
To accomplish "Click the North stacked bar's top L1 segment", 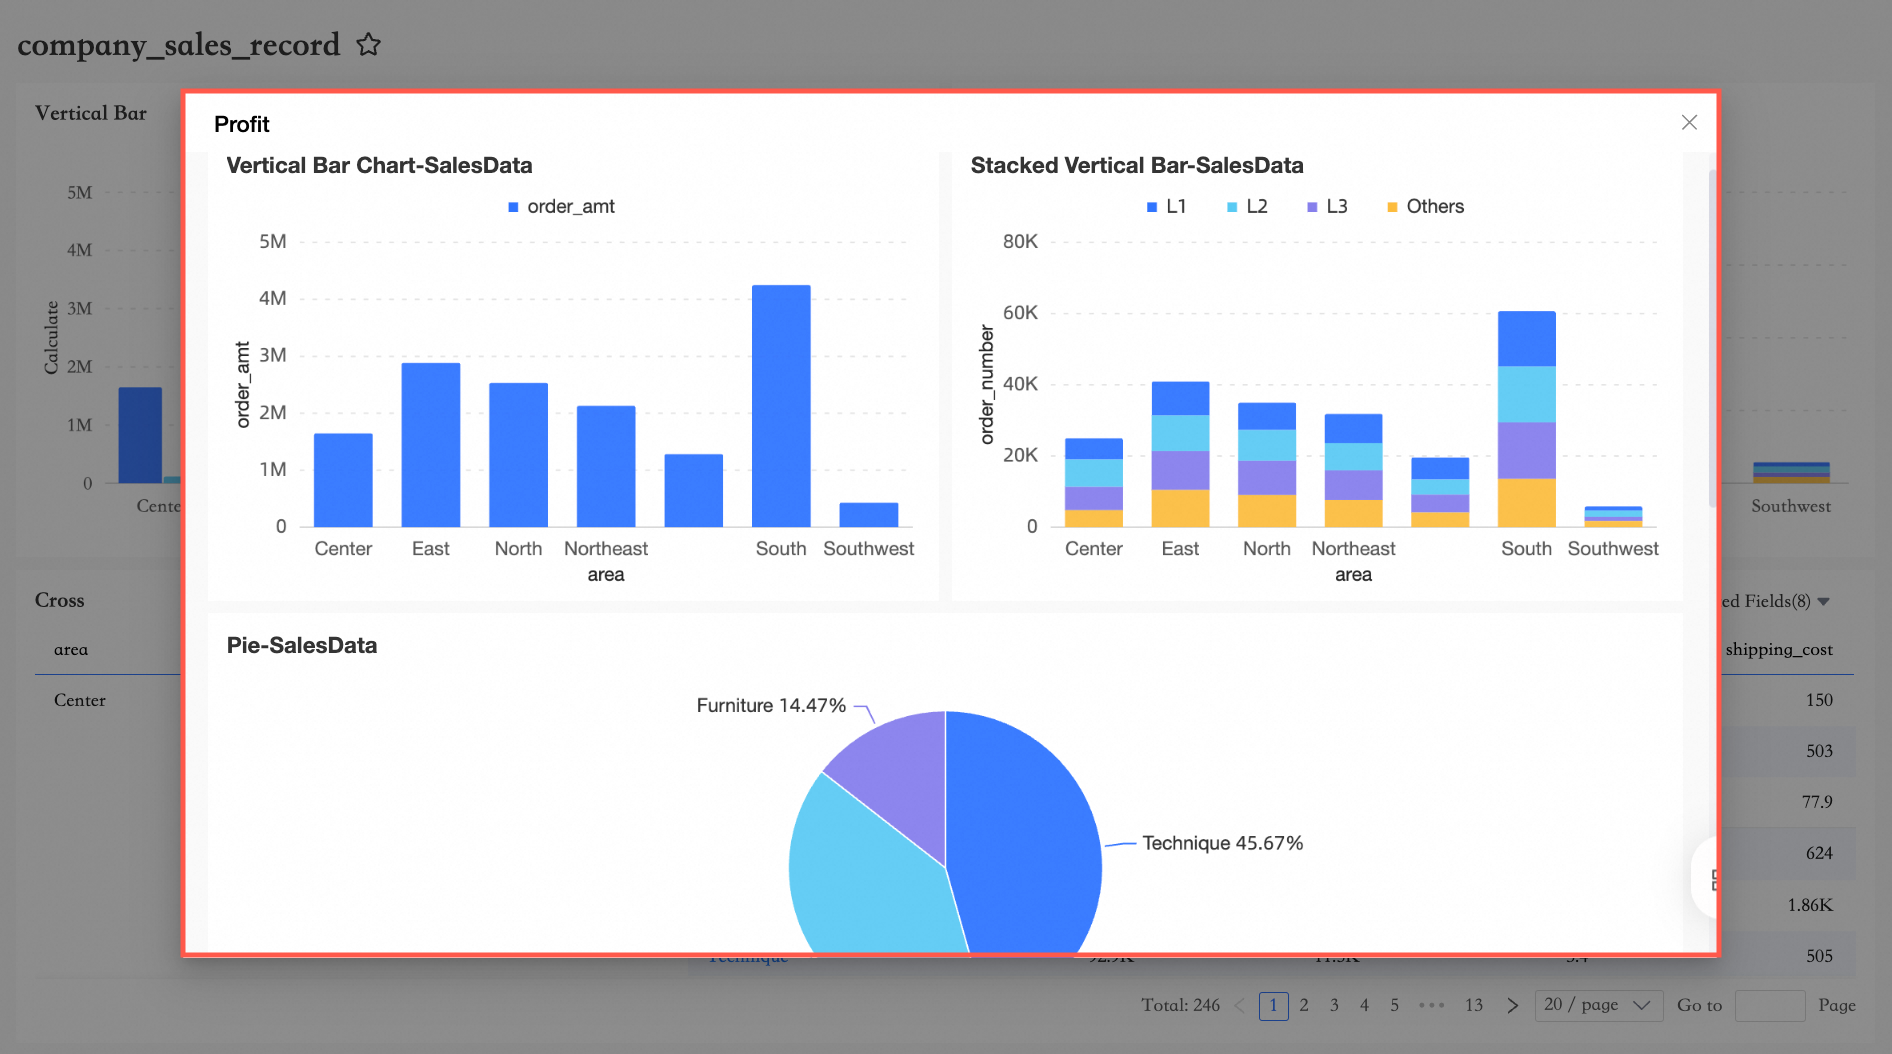I will coord(1267,416).
